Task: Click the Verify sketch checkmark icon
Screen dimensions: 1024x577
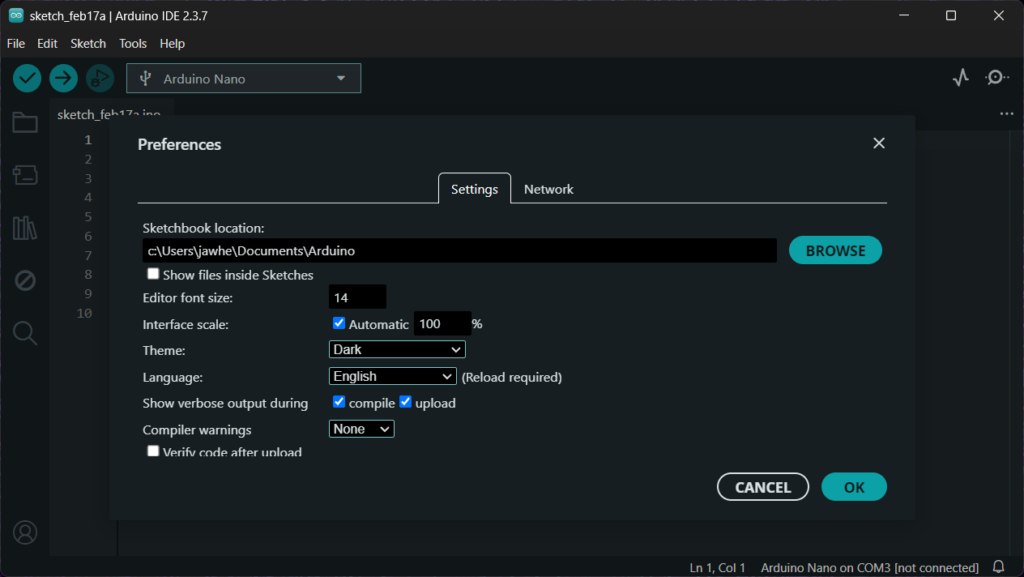Action: pos(27,78)
